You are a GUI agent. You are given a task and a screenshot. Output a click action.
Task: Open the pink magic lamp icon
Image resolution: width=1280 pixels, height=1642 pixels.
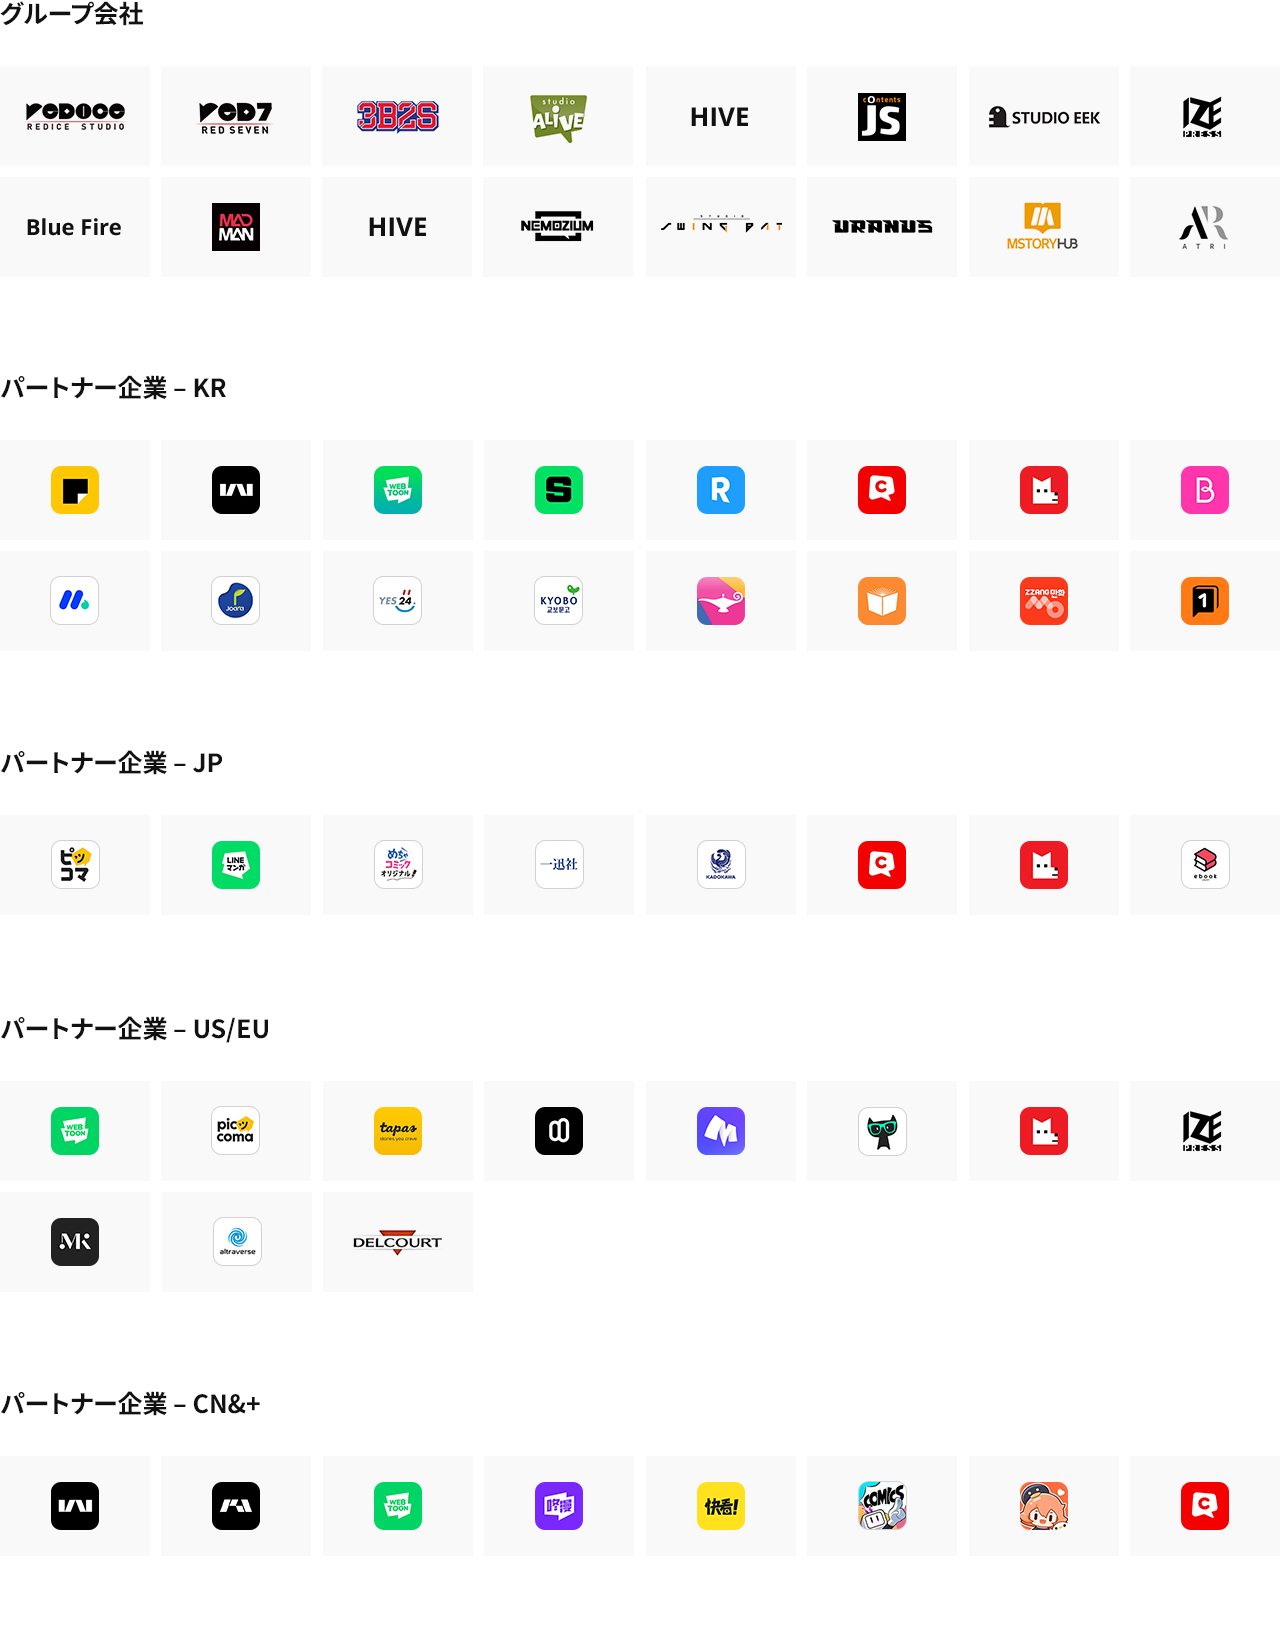721,601
